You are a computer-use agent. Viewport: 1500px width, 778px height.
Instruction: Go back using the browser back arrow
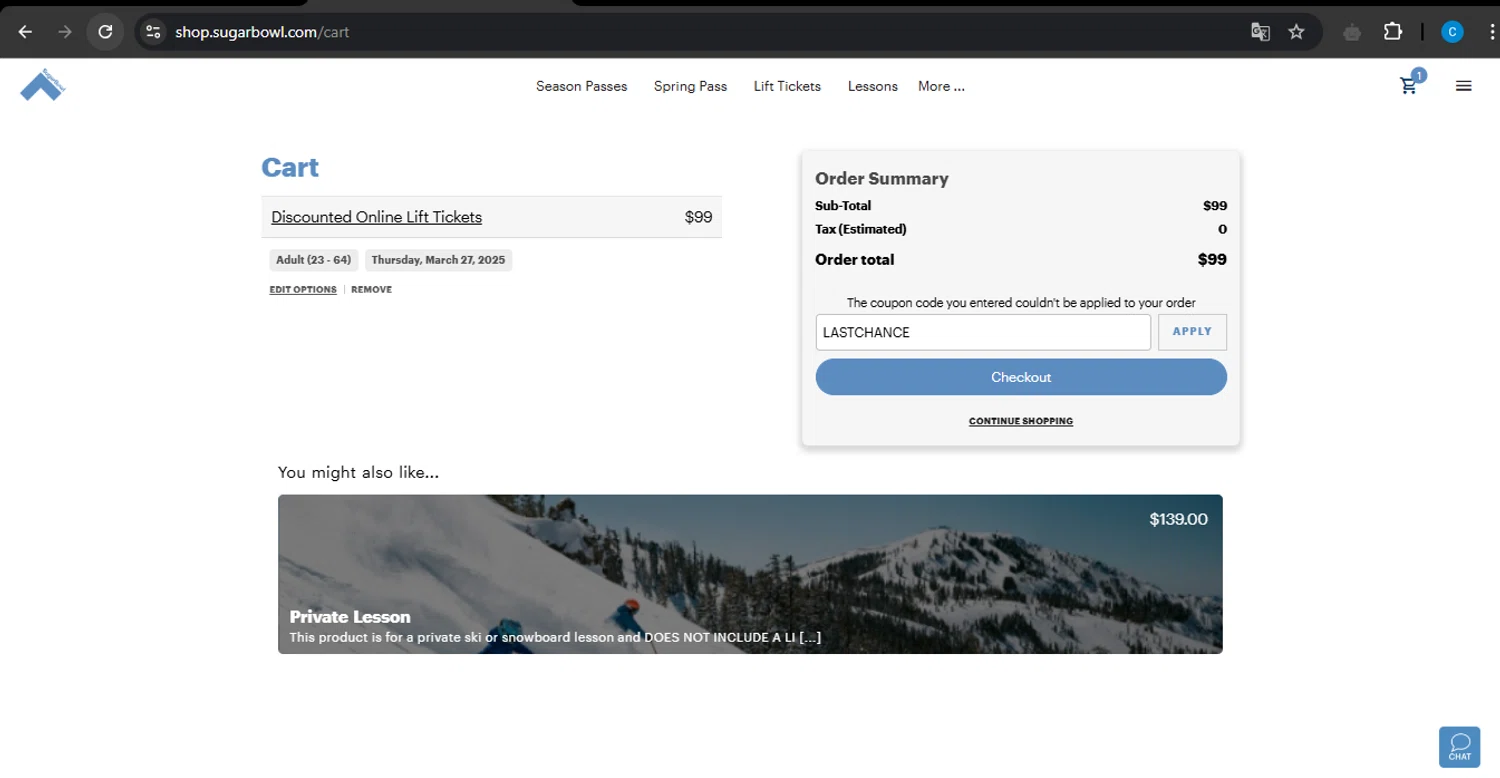coord(26,32)
